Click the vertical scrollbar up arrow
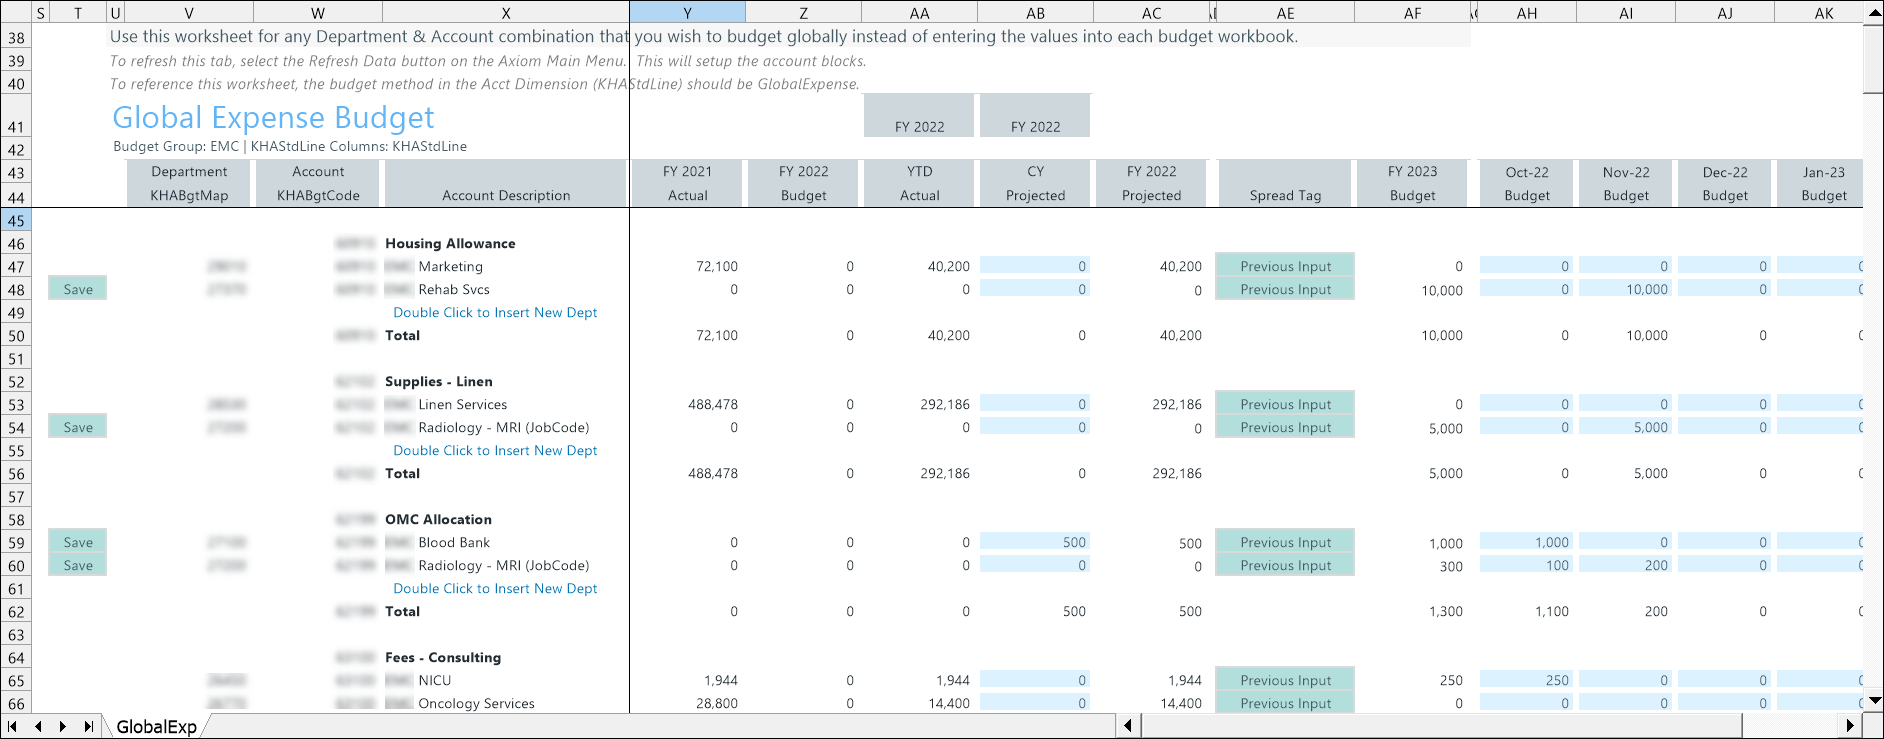 tap(1874, 12)
